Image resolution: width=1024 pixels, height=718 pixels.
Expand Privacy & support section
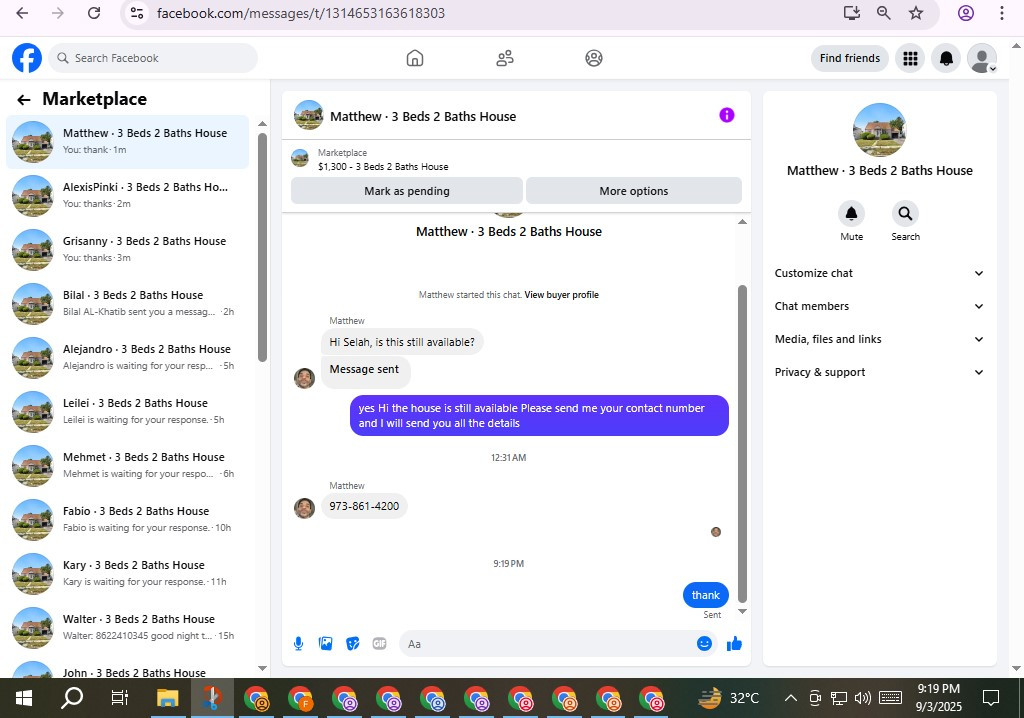pyautogui.click(x=879, y=372)
